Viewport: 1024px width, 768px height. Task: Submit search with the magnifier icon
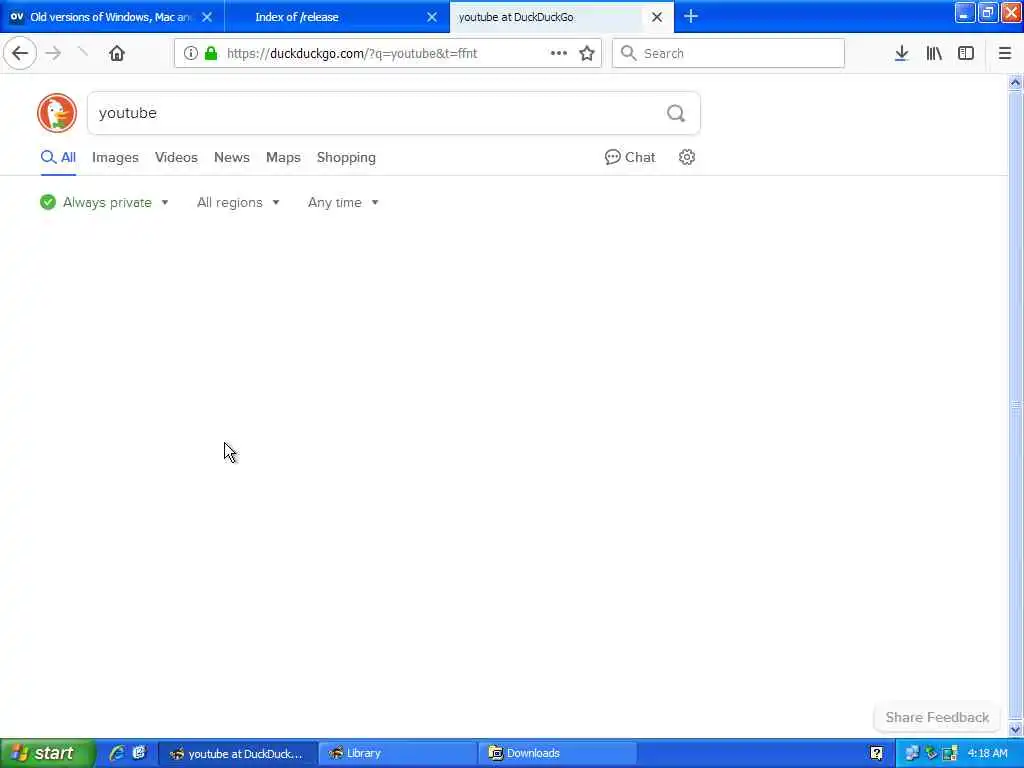tap(676, 114)
